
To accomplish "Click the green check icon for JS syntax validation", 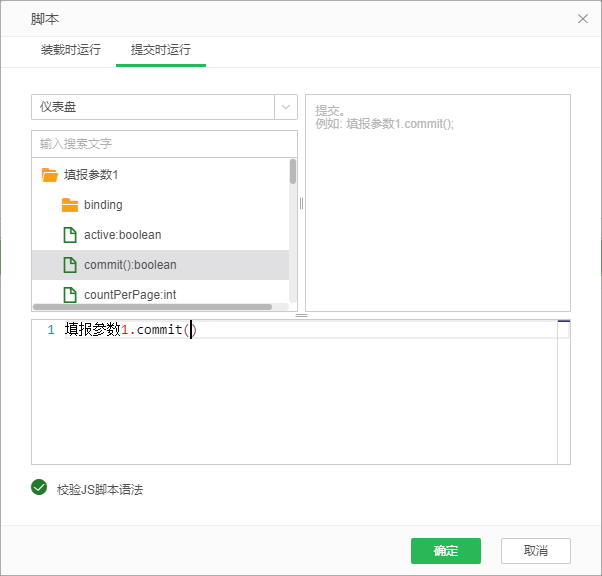I will 39,488.
